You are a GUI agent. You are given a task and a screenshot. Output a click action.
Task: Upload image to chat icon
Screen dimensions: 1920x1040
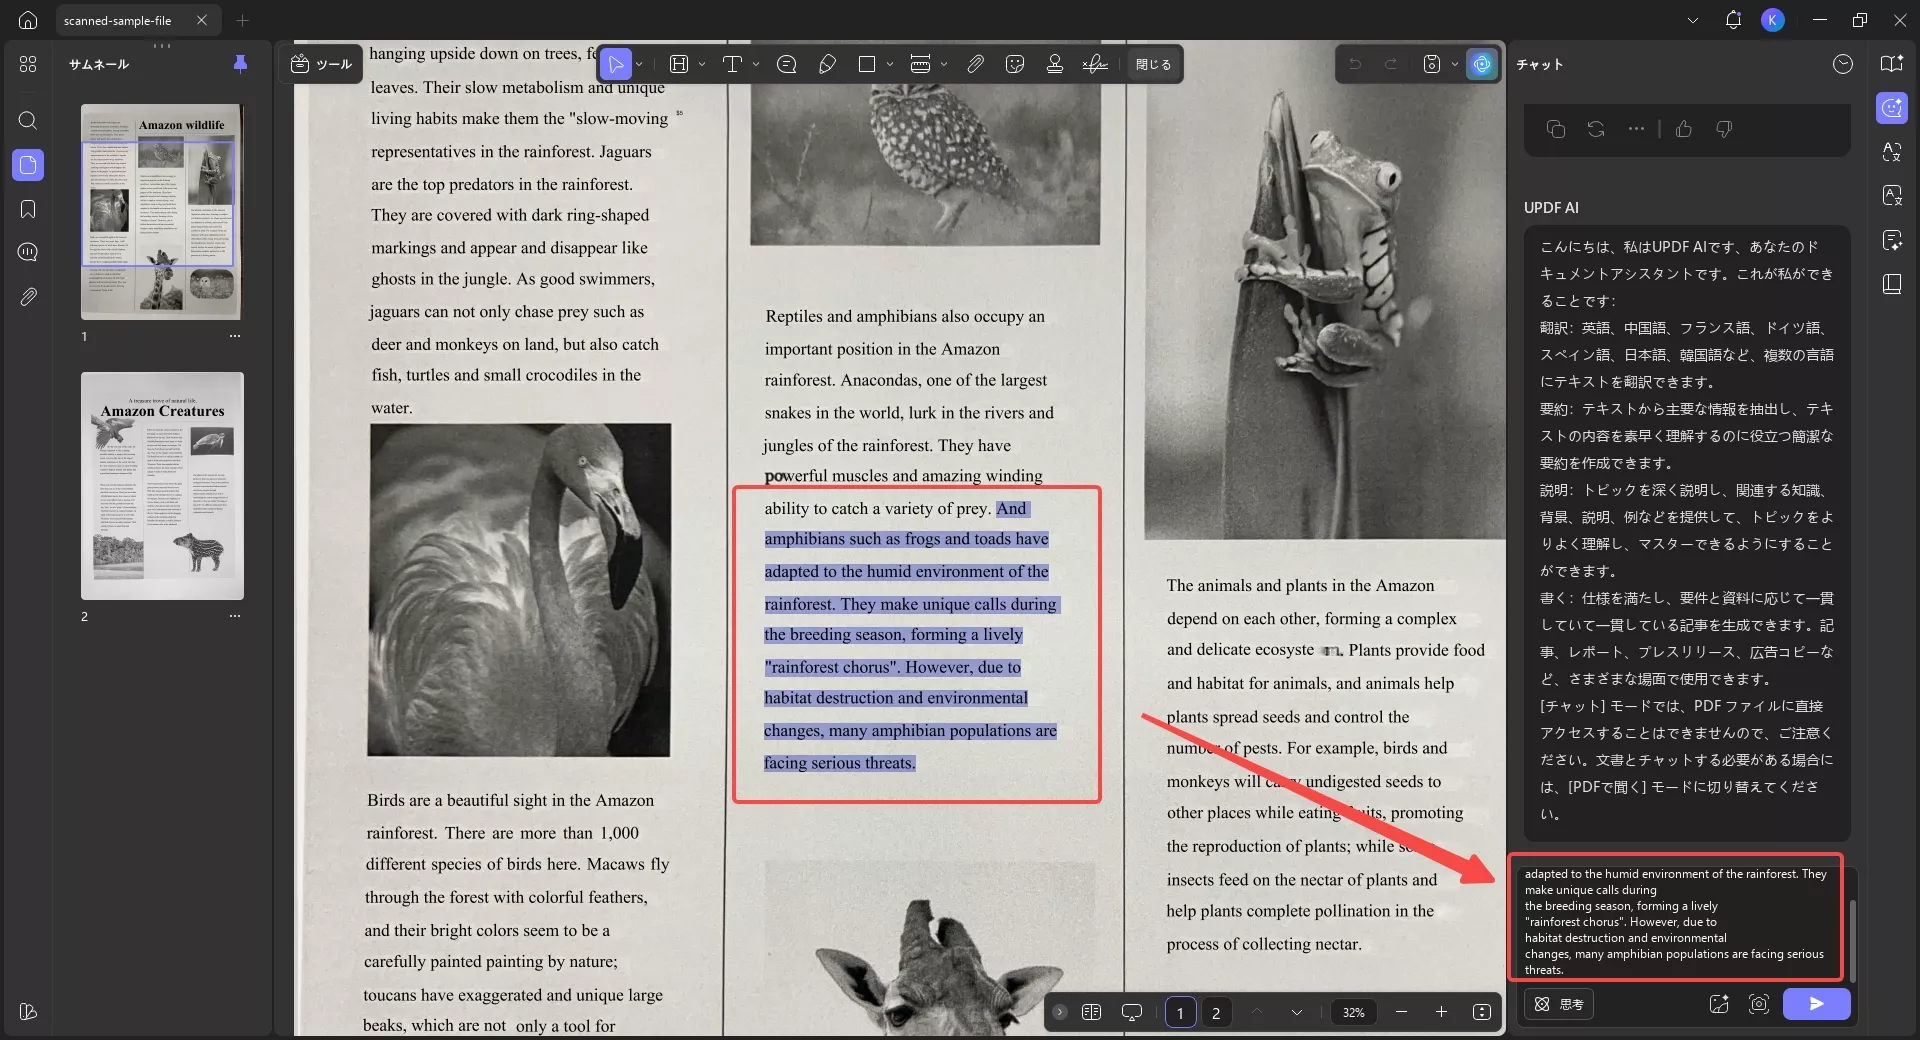(x=1719, y=1004)
